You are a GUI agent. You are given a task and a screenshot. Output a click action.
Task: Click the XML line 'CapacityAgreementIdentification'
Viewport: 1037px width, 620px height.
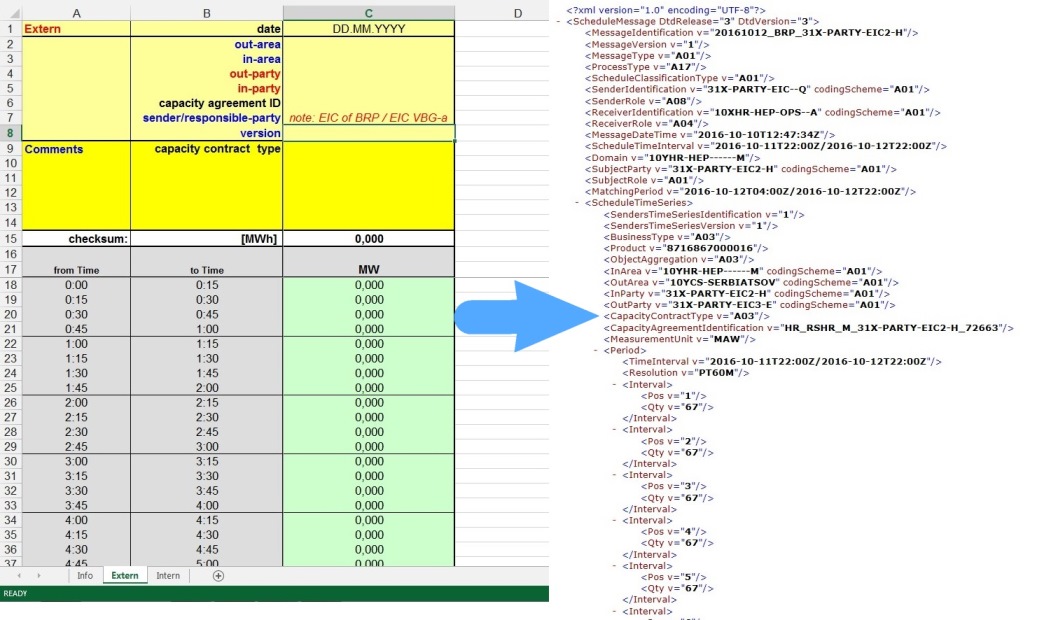coord(808,328)
